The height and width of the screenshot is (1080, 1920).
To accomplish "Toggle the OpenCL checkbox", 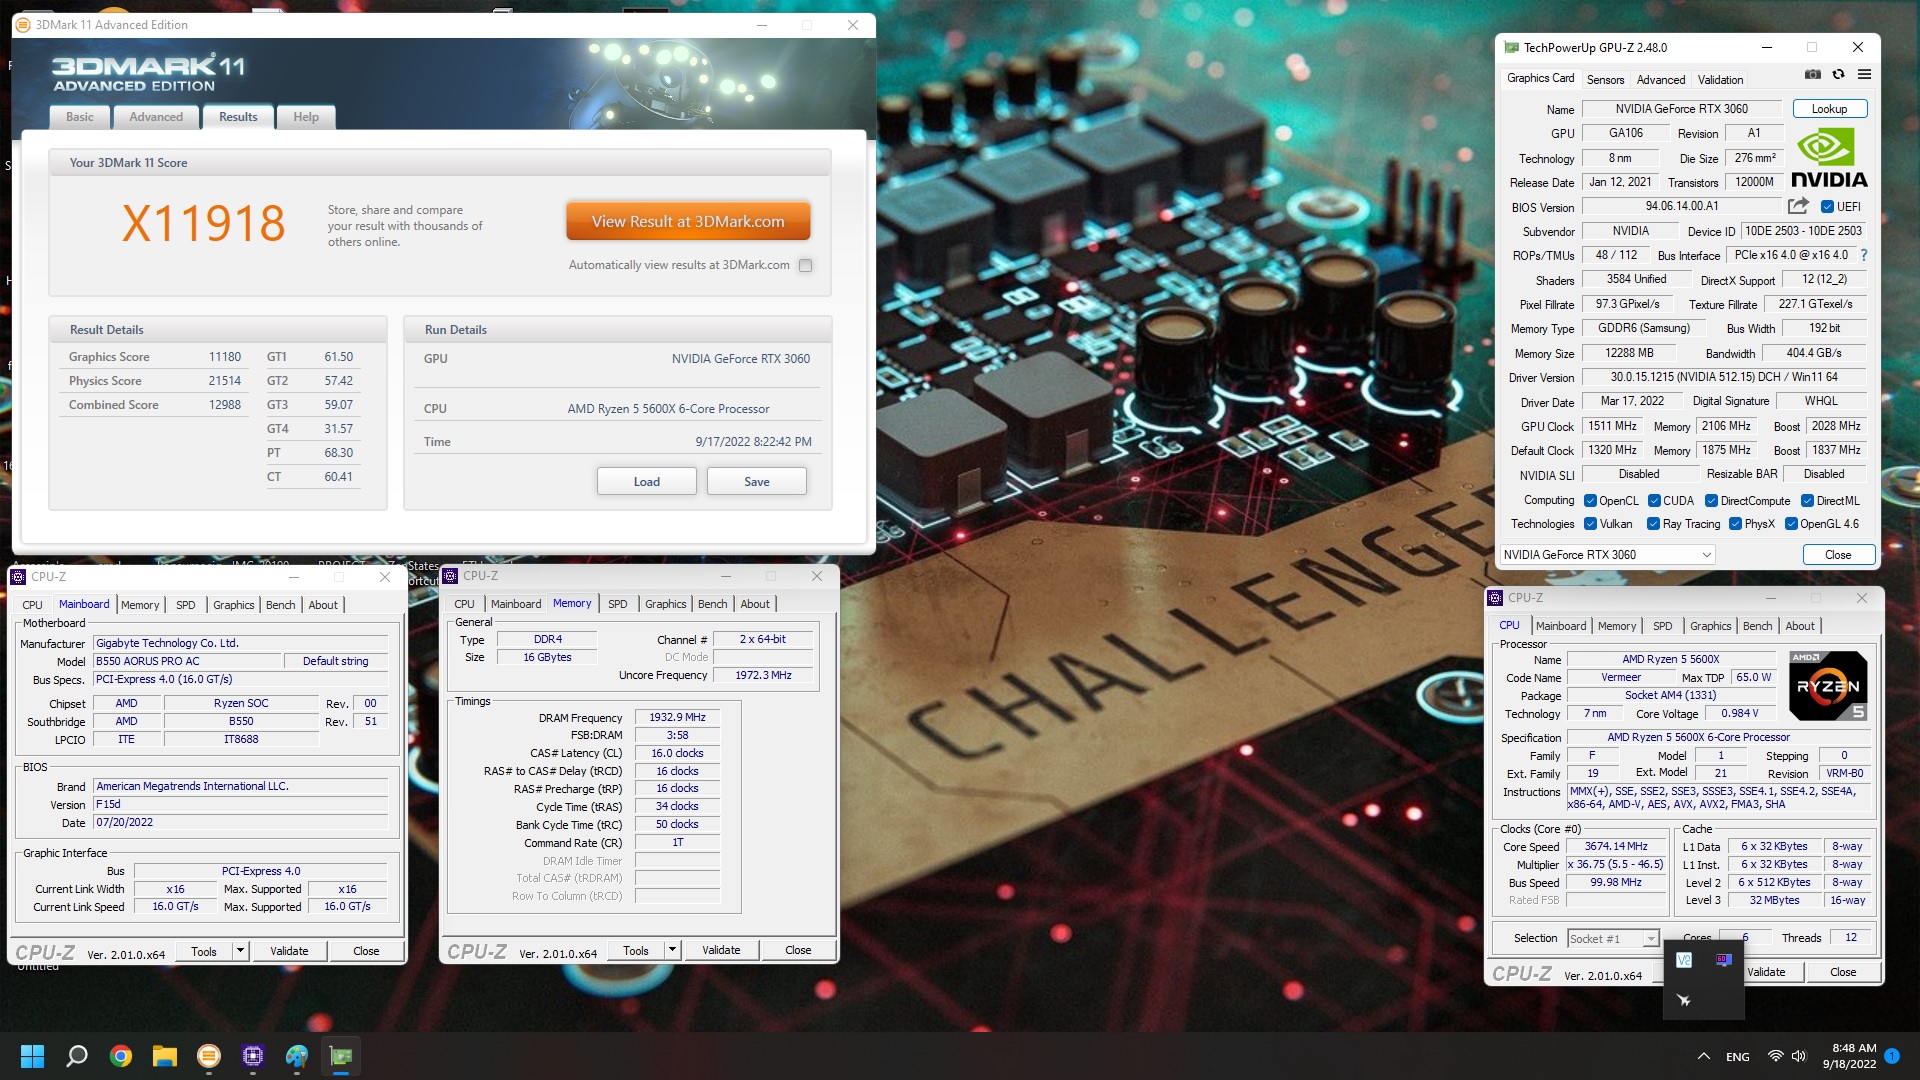I will tap(1590, 501).
